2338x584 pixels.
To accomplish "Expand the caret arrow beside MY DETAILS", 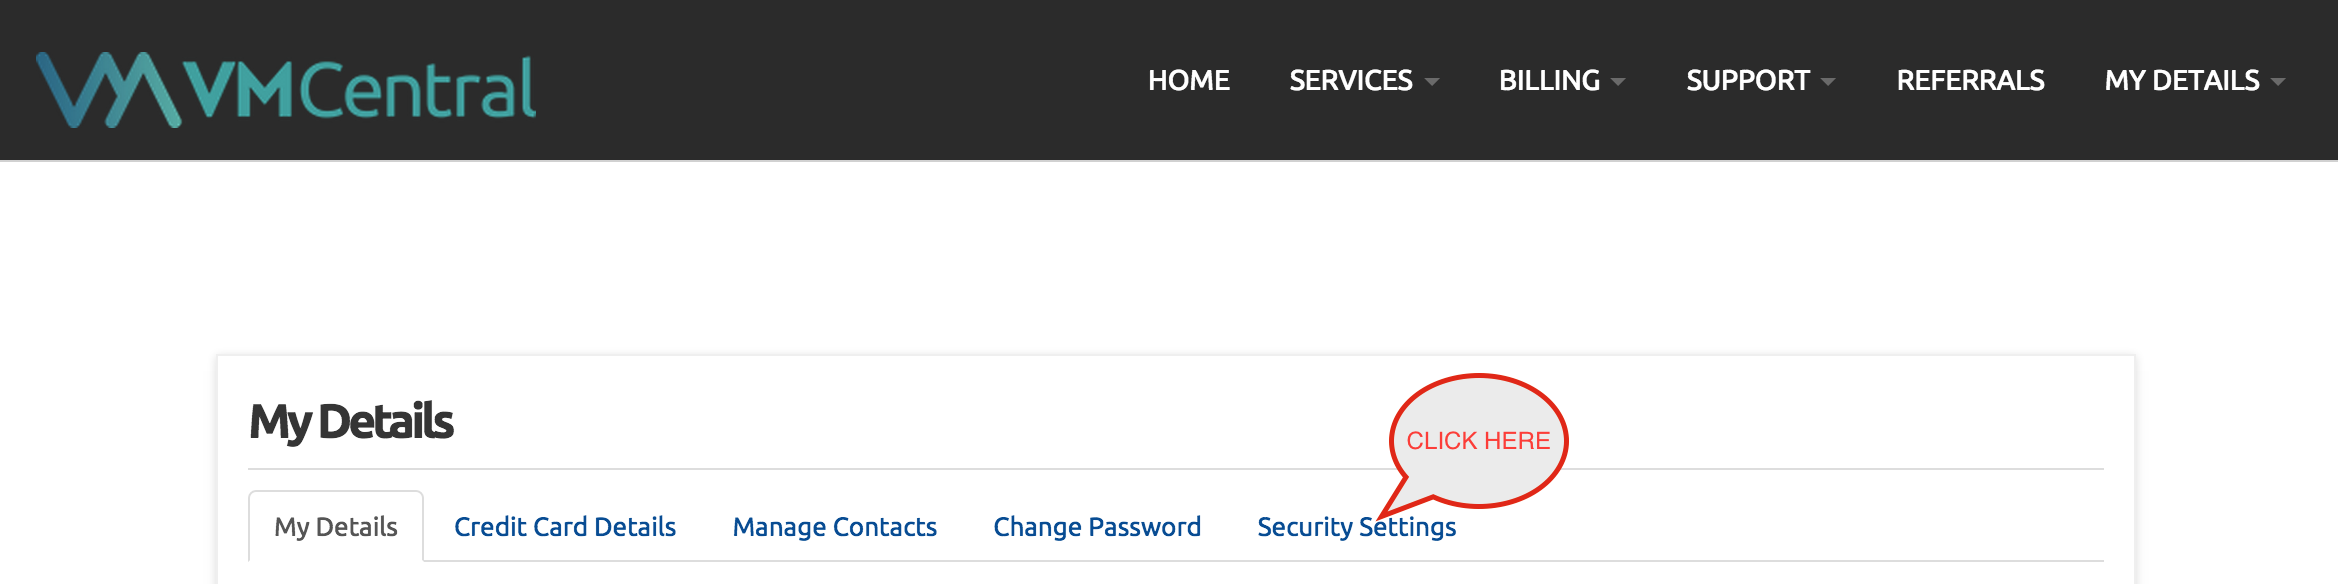I will click(2279, 82).
